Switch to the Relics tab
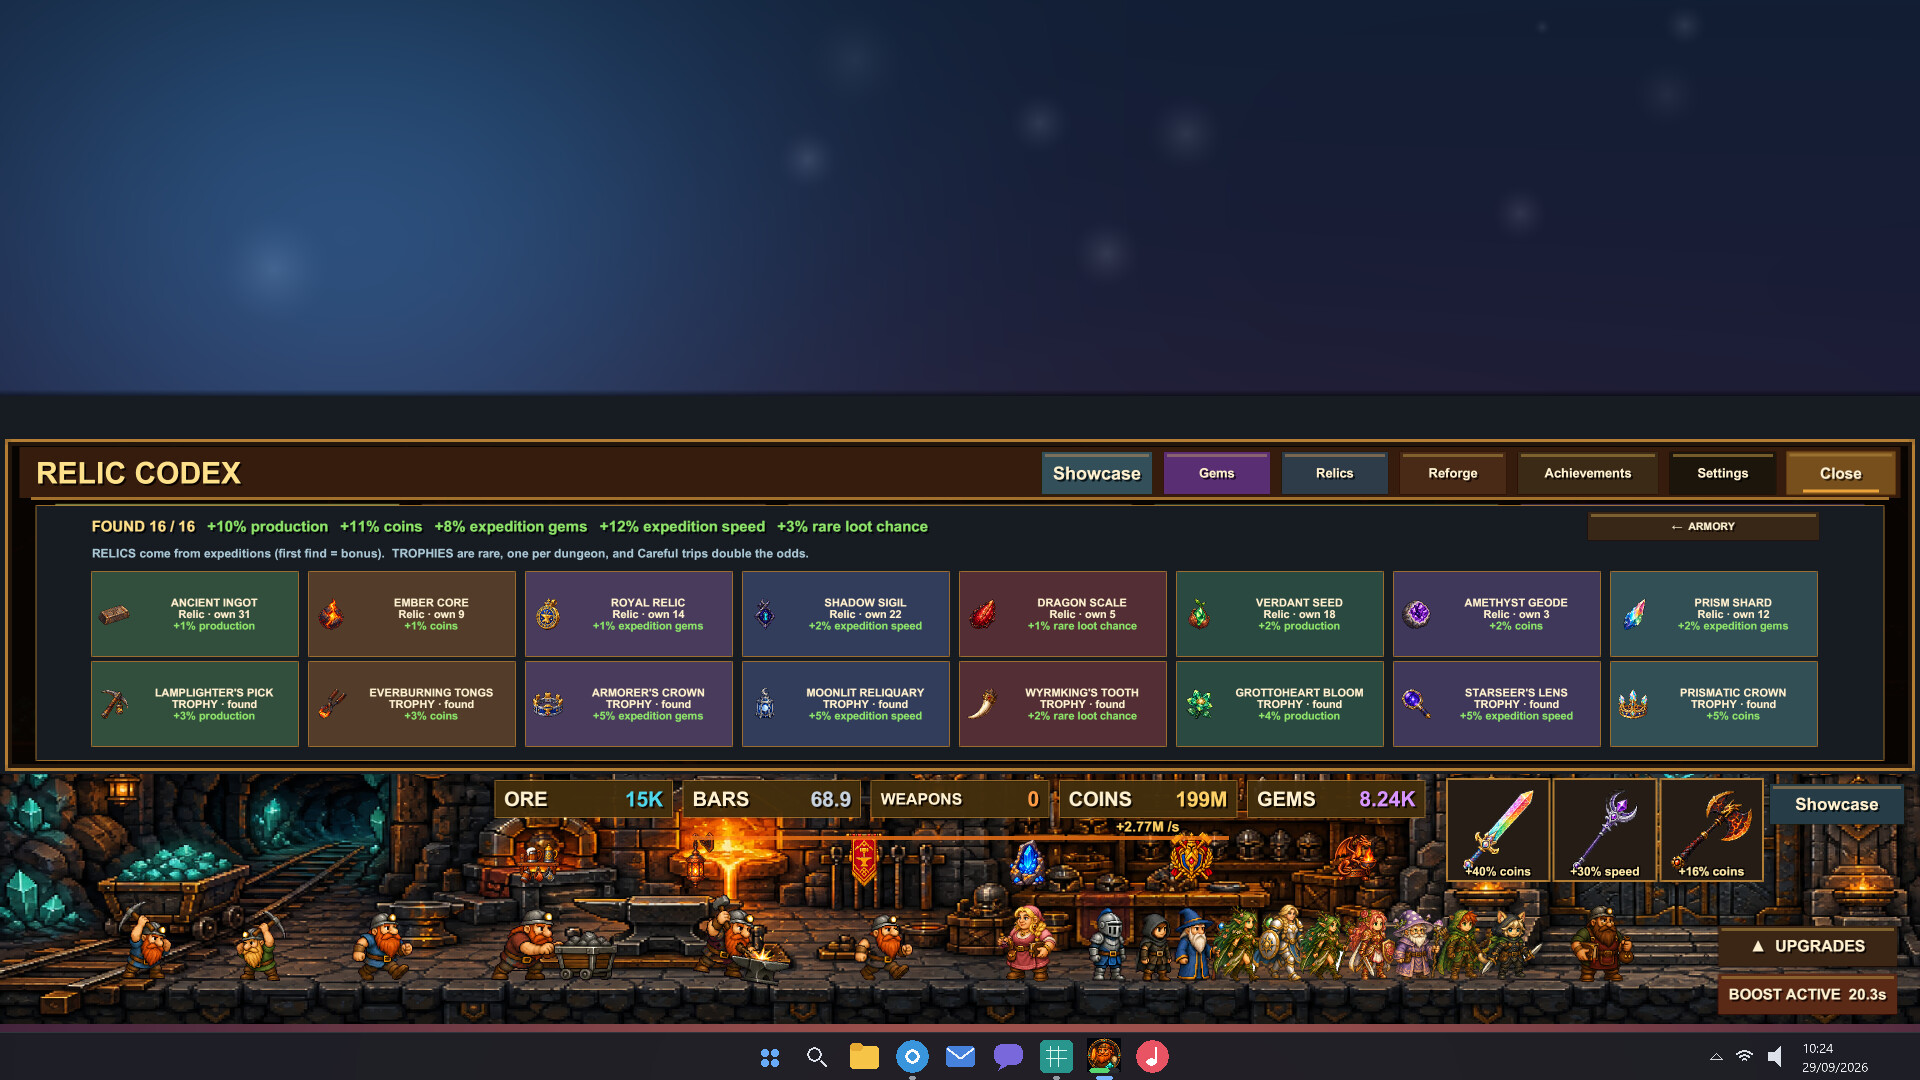This screenshot has width=1920, height=1080. (x=1334, y=473)
